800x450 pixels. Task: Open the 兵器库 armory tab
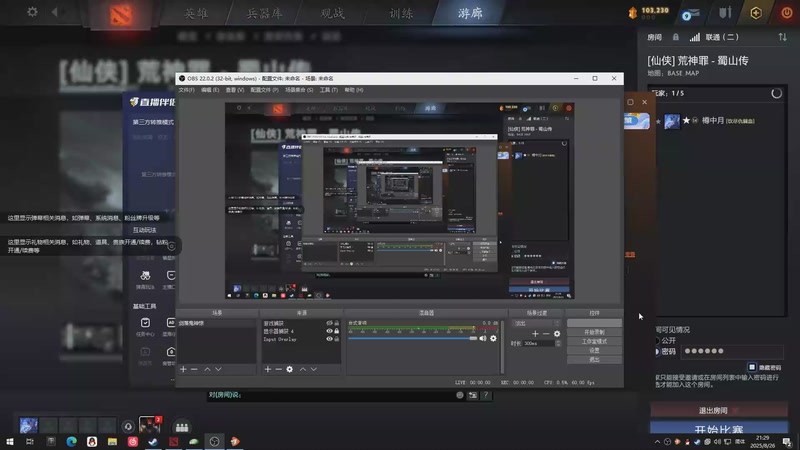pos(264,13)
